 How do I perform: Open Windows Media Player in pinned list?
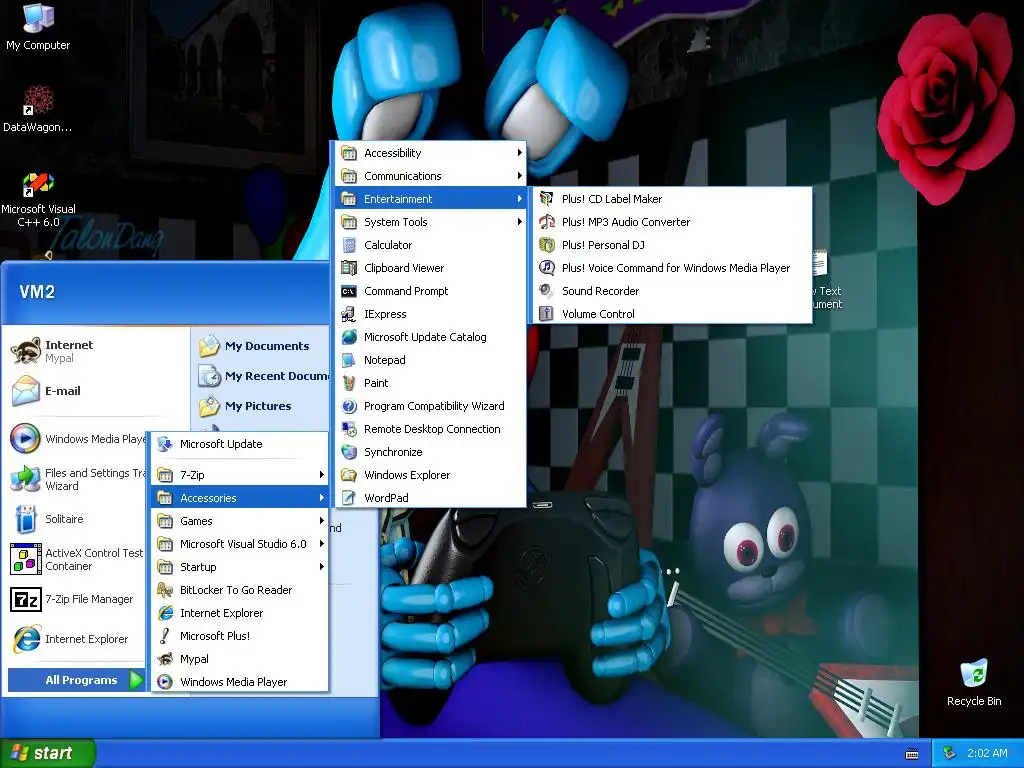click(x=76, y=439)
